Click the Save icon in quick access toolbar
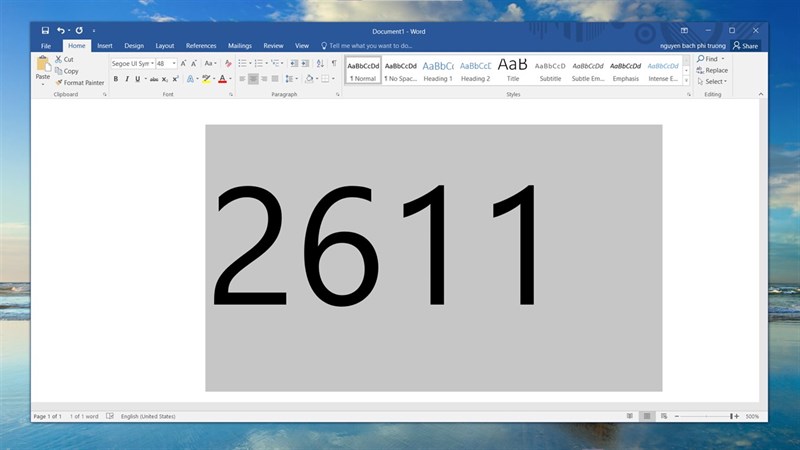800x450 pixels. (x=45, y=31)
